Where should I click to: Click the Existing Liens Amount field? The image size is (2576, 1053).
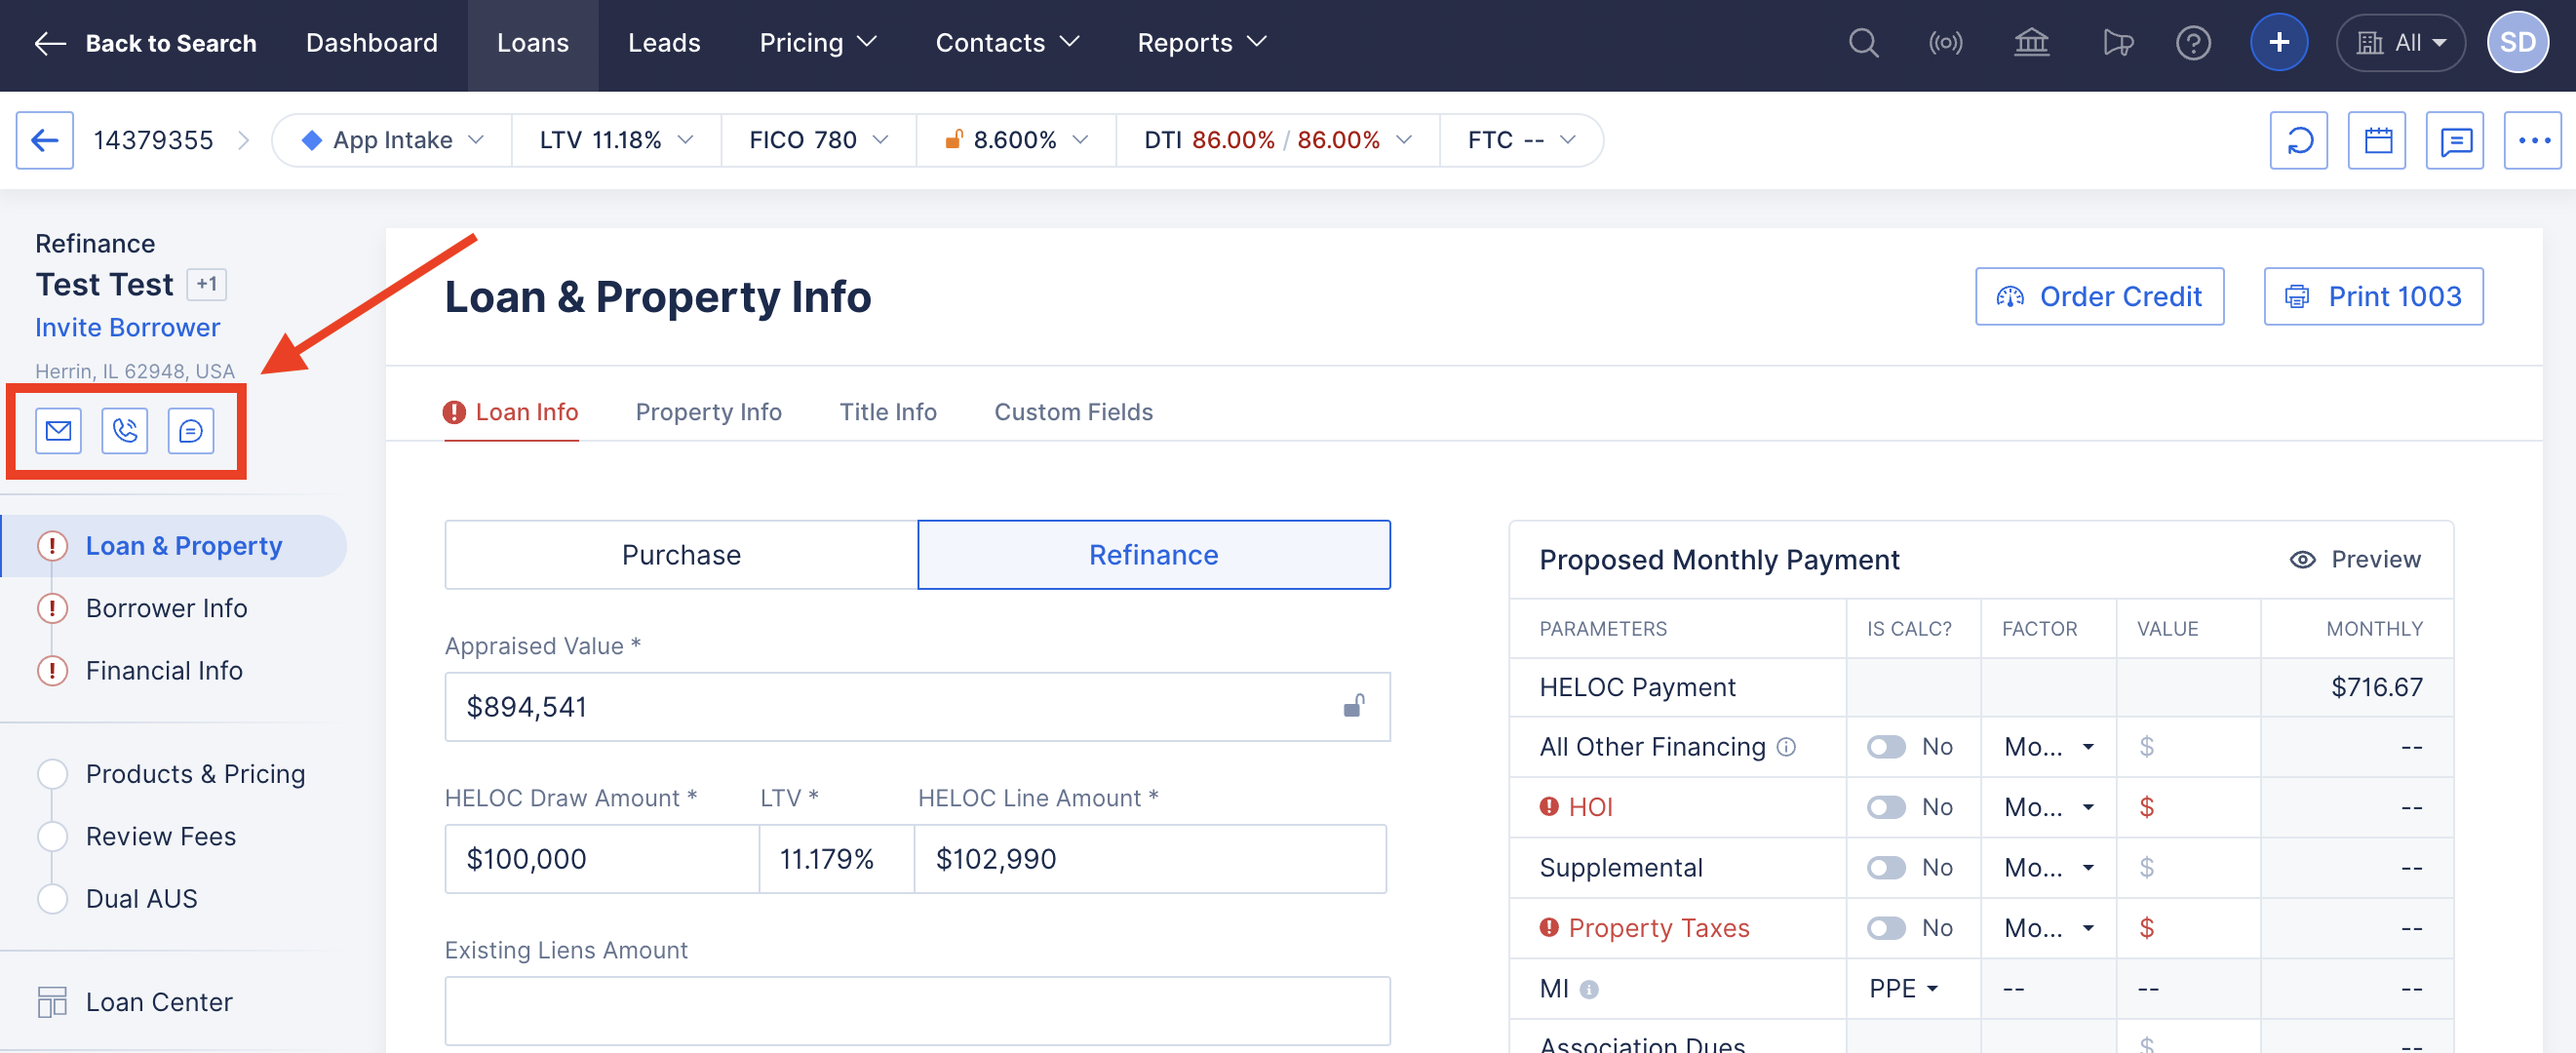point(916,1010)
